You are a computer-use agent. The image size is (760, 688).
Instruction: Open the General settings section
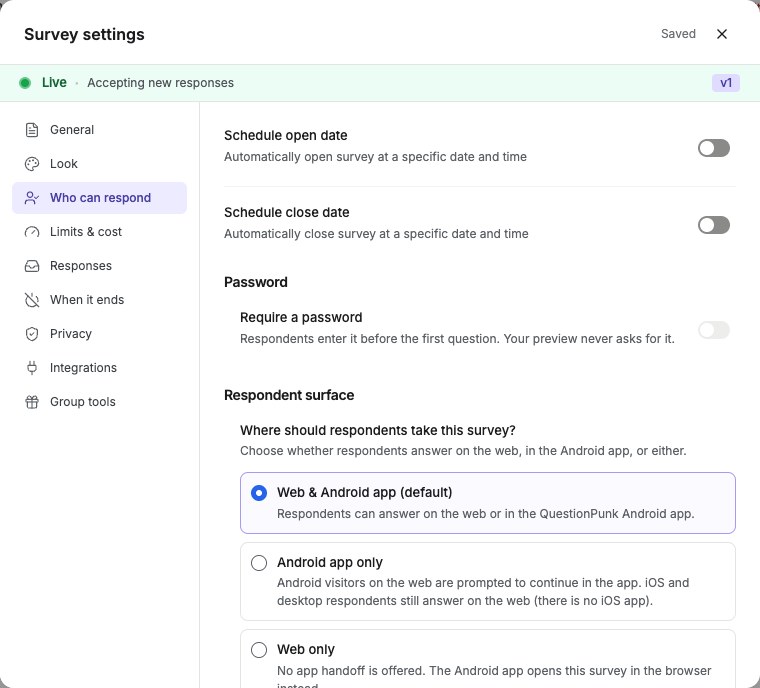click(99, 130)
